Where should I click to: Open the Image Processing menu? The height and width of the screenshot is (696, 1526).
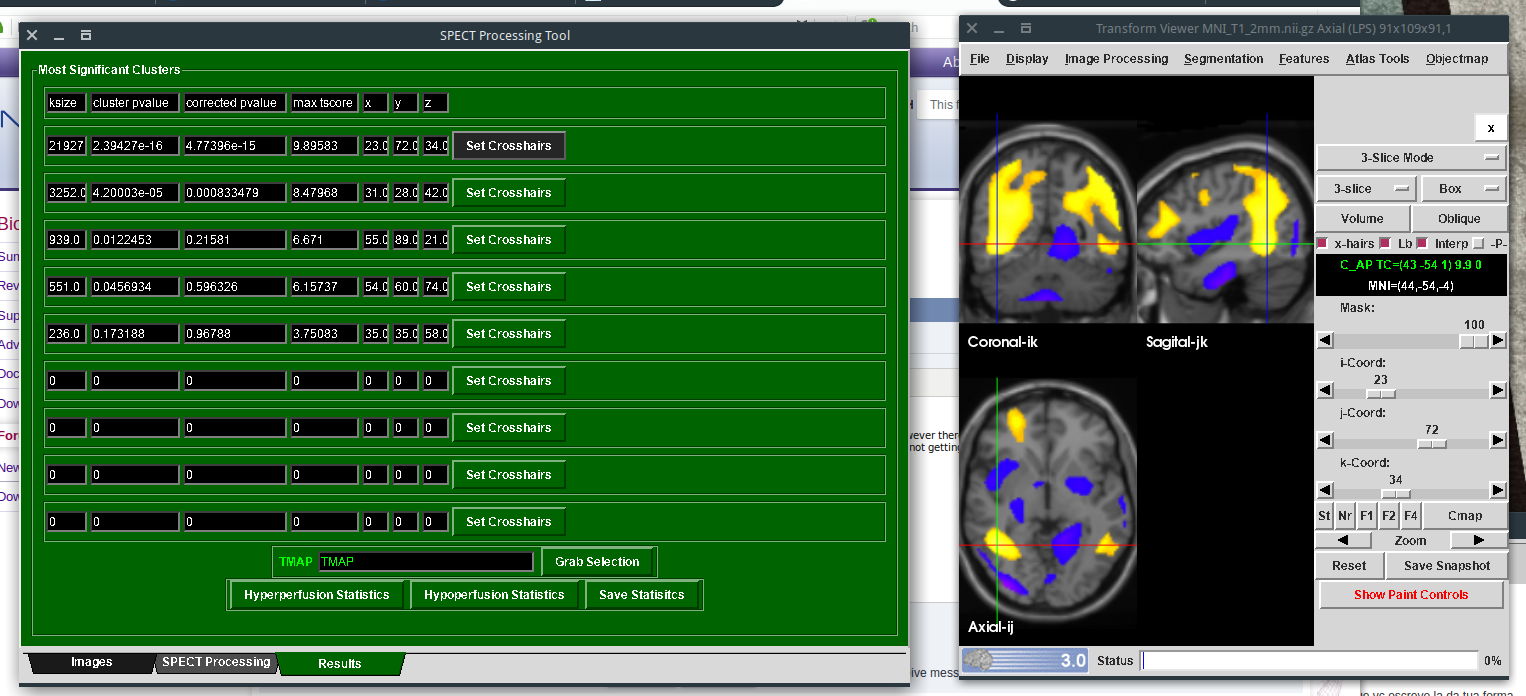[x=1116, y=59]
